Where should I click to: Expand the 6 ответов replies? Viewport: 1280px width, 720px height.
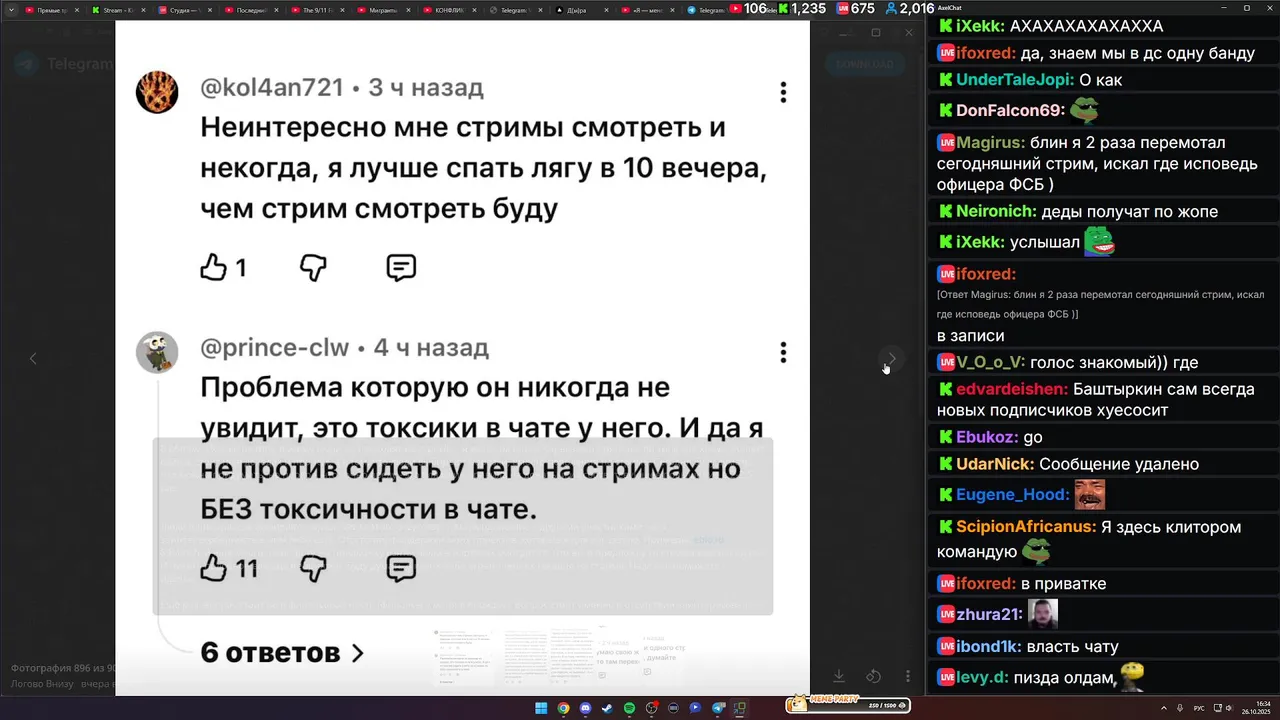282,652
